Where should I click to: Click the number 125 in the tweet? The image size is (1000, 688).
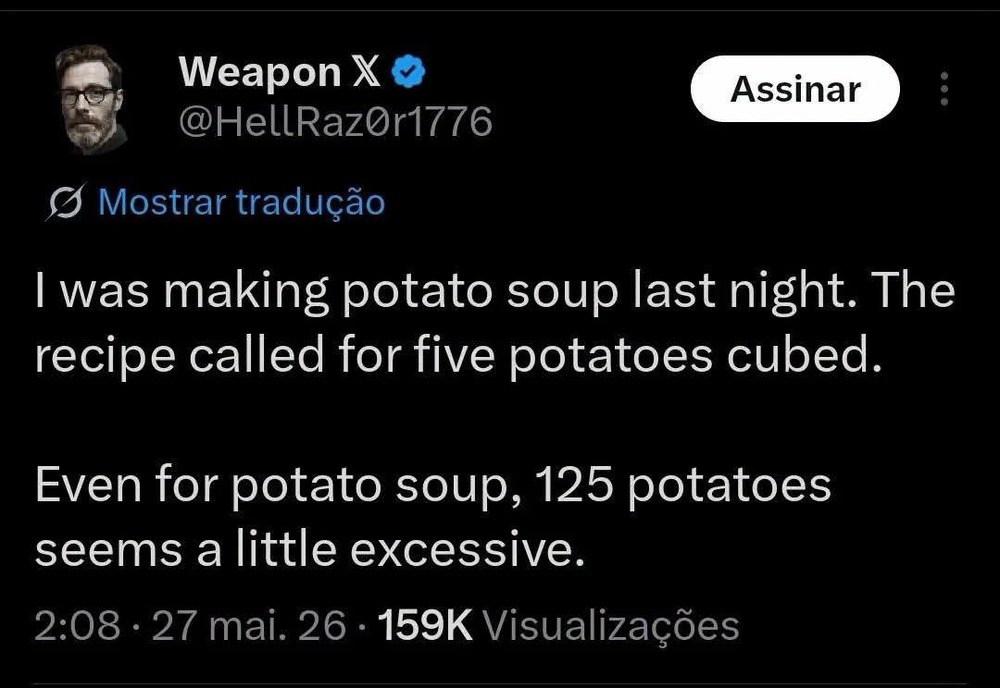(x=574, y=485)
